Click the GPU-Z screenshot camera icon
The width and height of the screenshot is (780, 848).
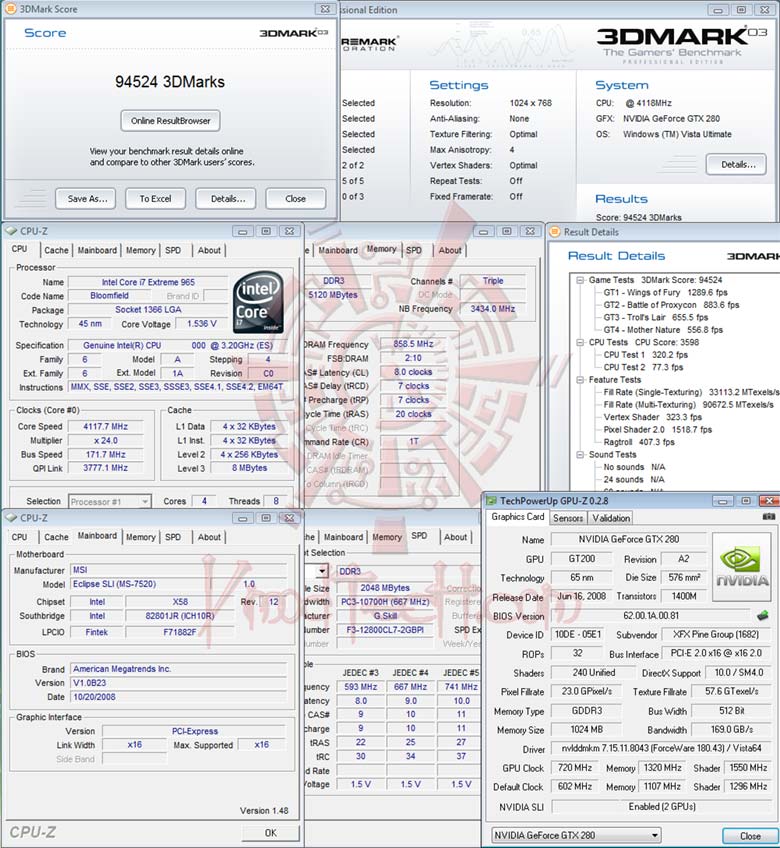768,517
